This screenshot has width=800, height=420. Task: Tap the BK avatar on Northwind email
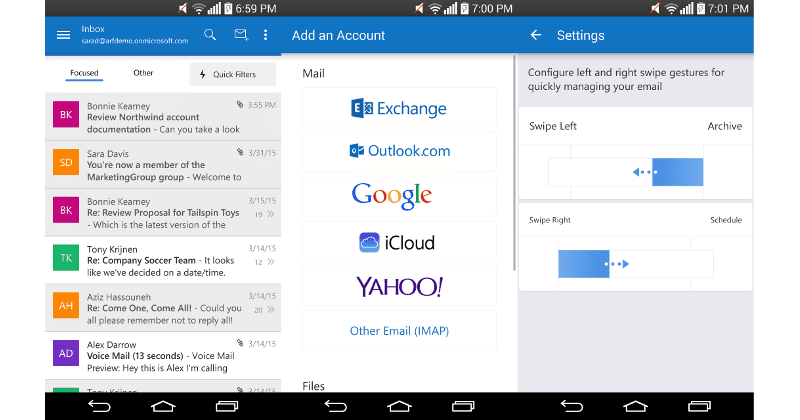point(66,114)
